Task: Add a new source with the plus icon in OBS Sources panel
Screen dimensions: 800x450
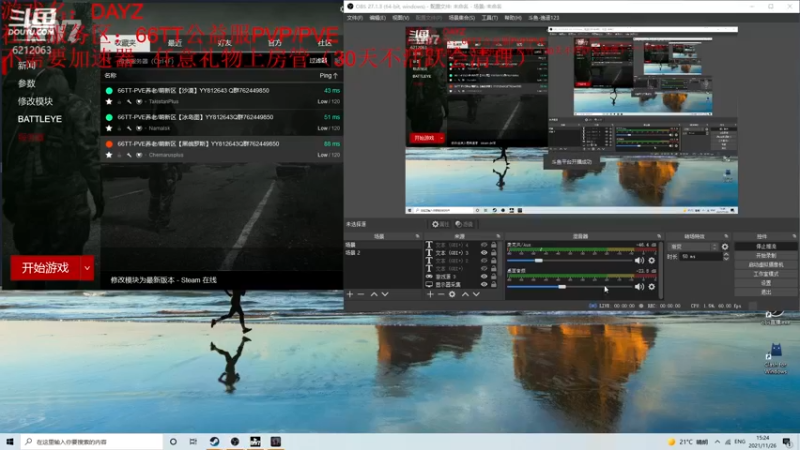Action: pyautogui.click(x=430, y=294)
